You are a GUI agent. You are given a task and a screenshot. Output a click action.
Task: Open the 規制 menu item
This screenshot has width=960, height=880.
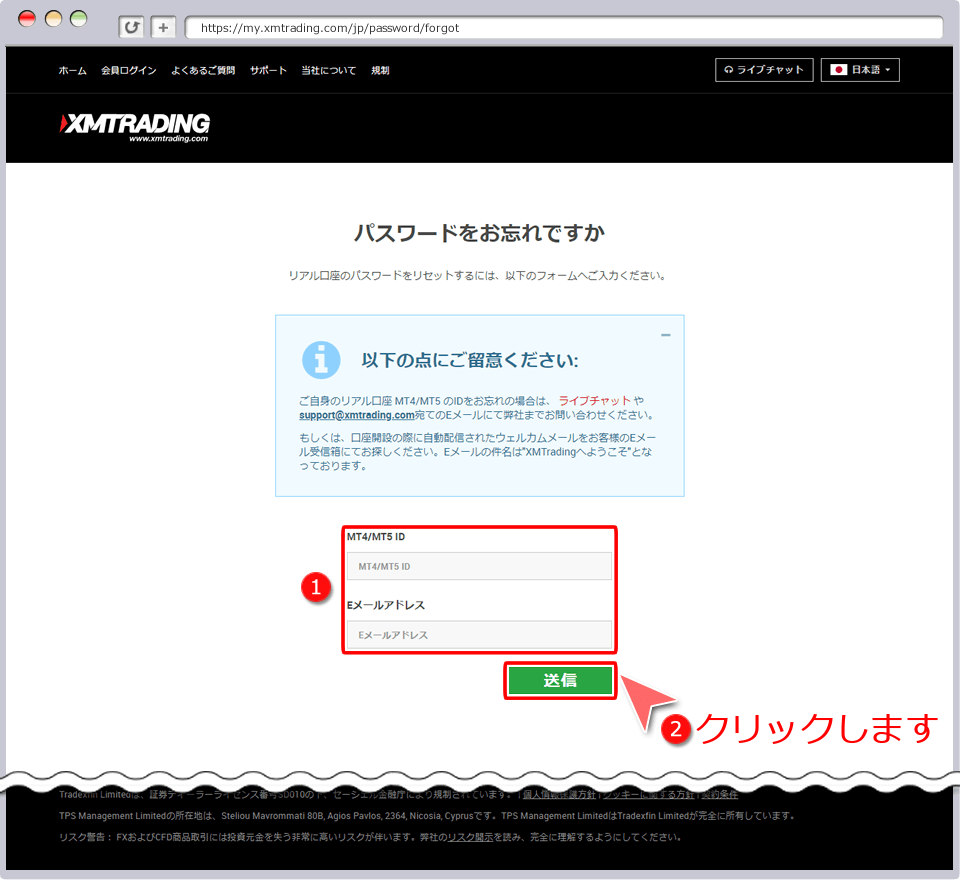point(380,70)
